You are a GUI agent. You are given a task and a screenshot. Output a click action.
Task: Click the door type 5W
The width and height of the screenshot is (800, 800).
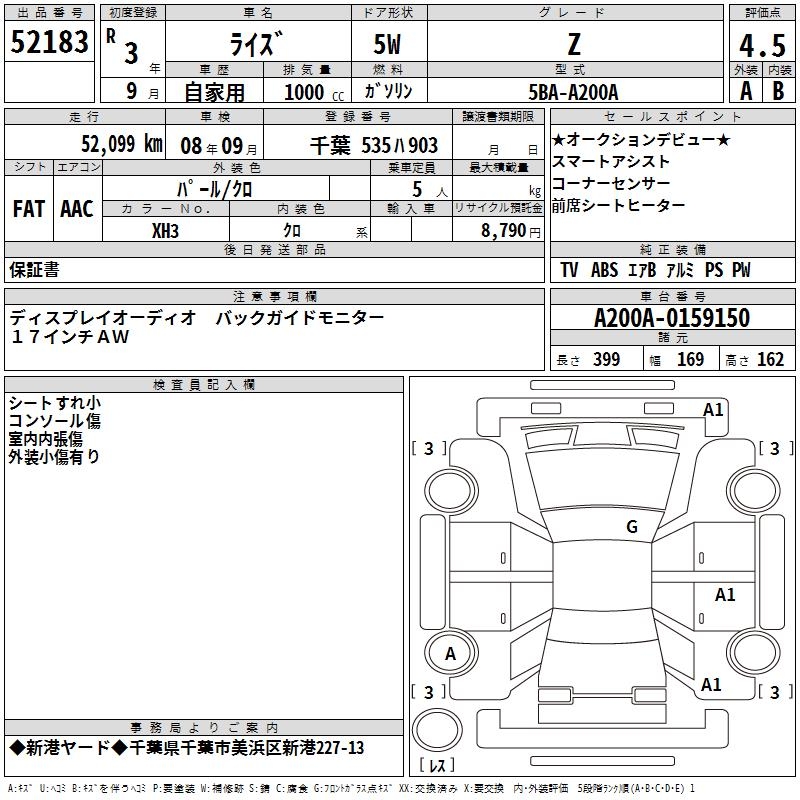(387, 44)
